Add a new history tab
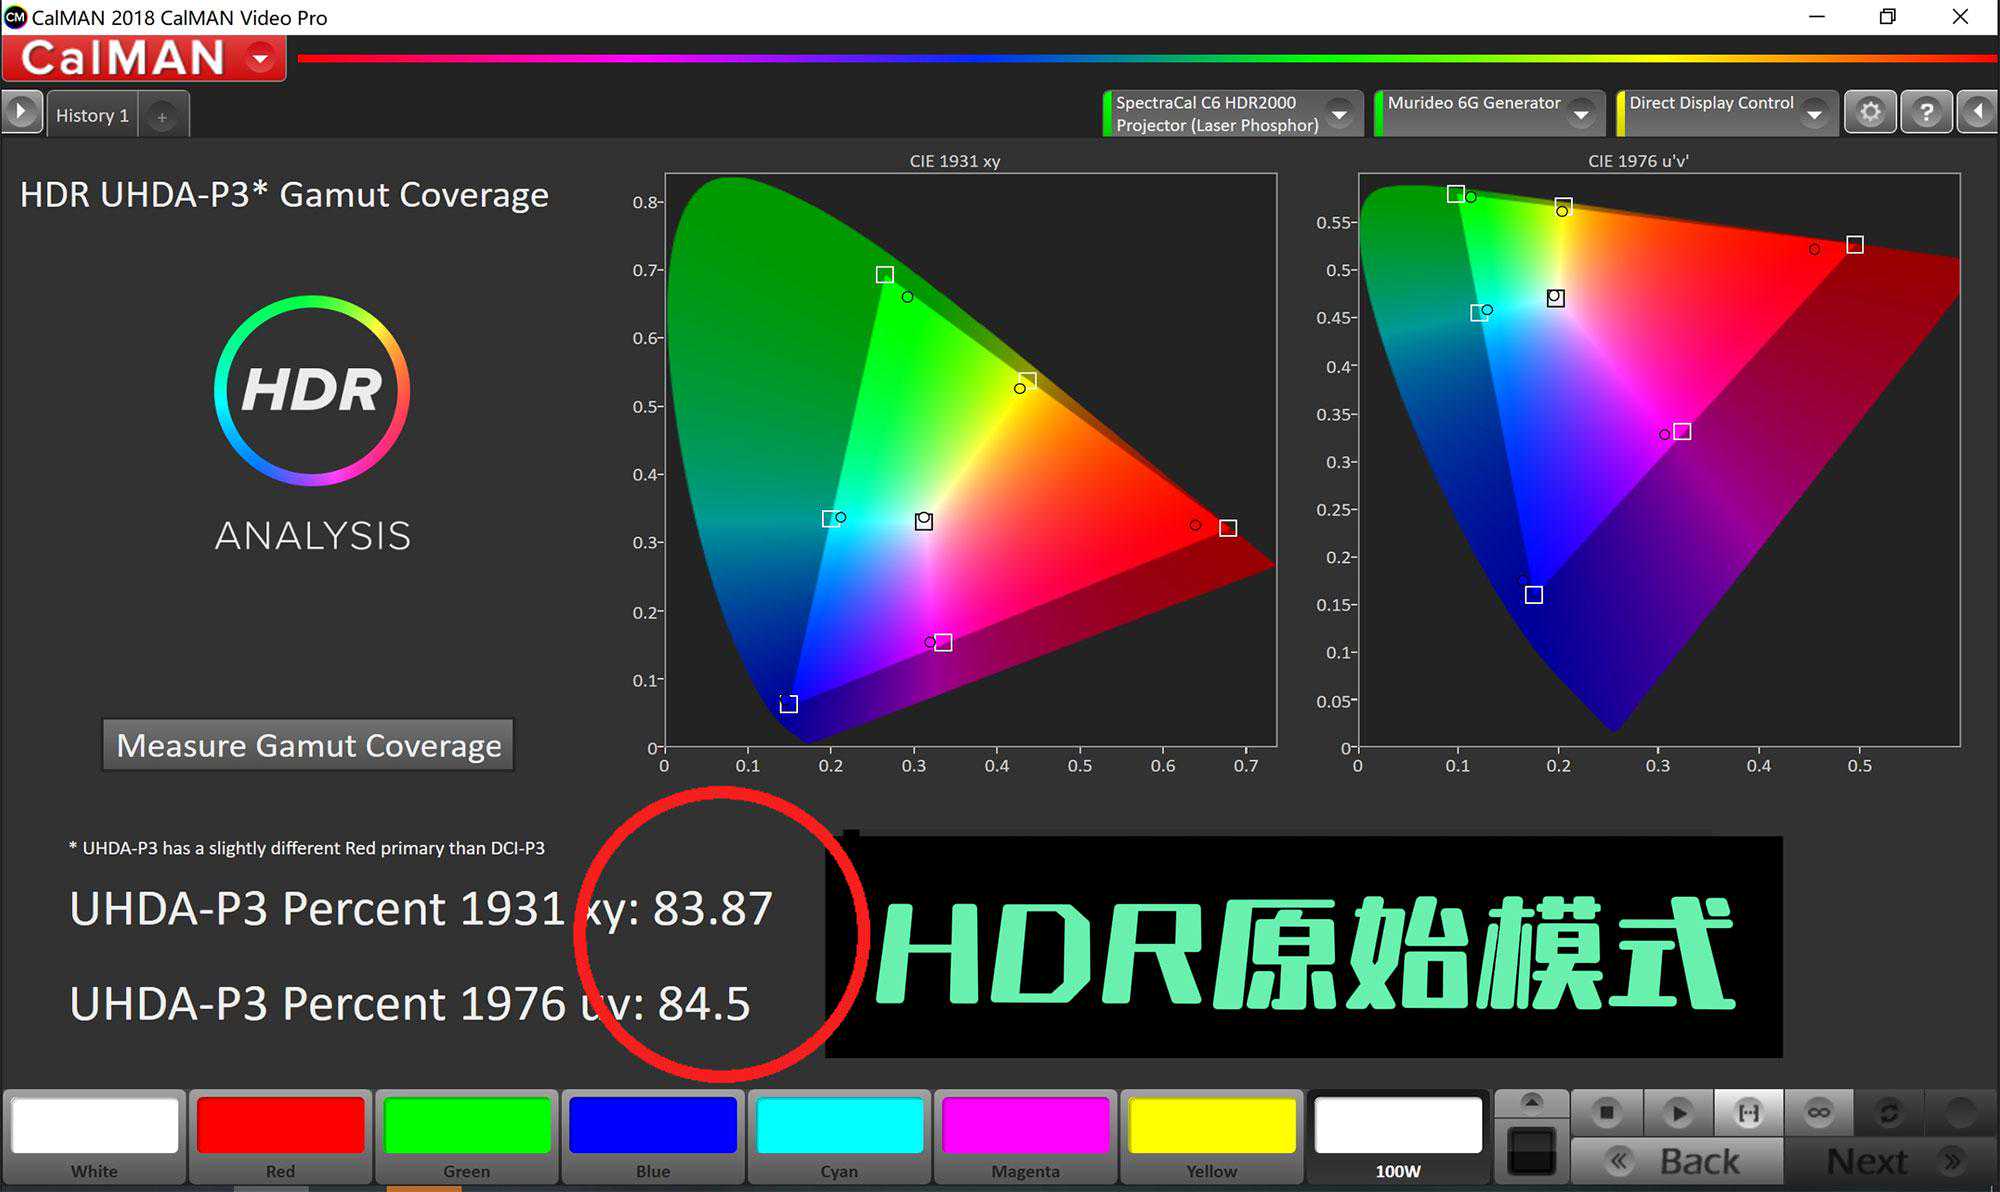 click(x=162, y=117)
